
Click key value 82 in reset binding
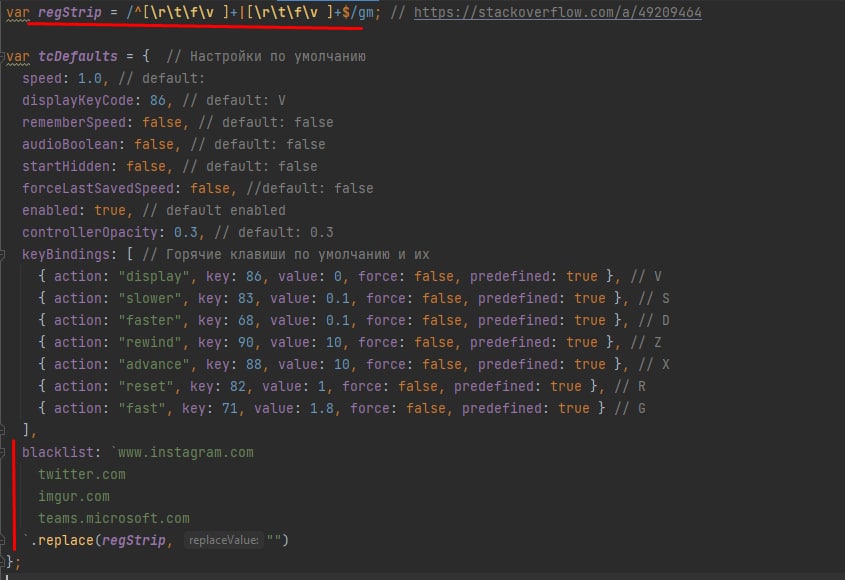pyautogui.click(x=238, y=386)
